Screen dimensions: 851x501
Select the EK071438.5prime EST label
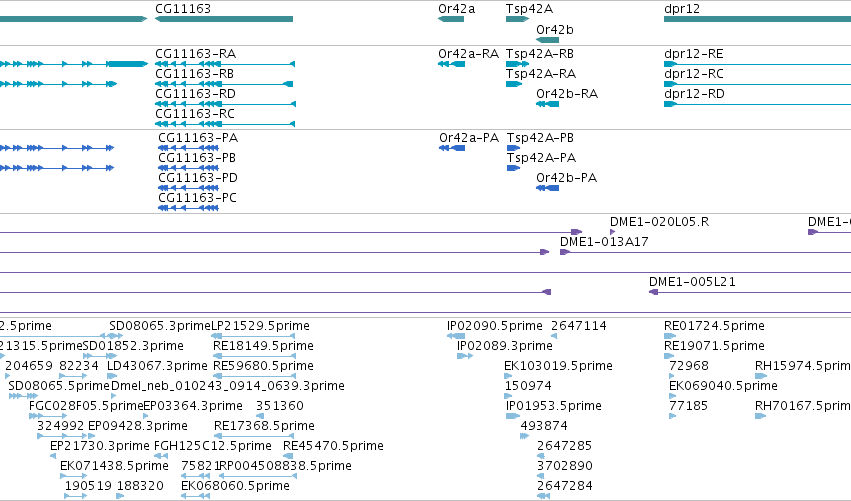coord(115,467)
